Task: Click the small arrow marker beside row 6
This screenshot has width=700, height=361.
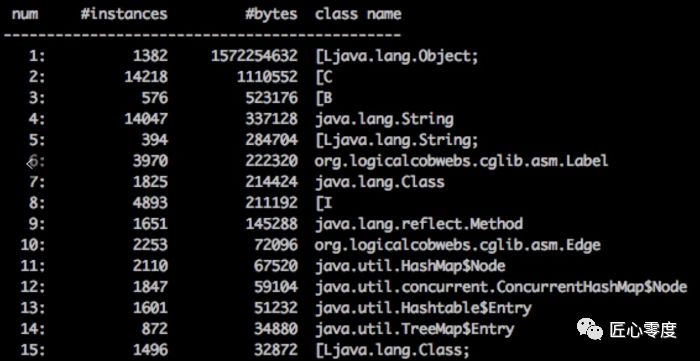Action: (x=30, y=163)
